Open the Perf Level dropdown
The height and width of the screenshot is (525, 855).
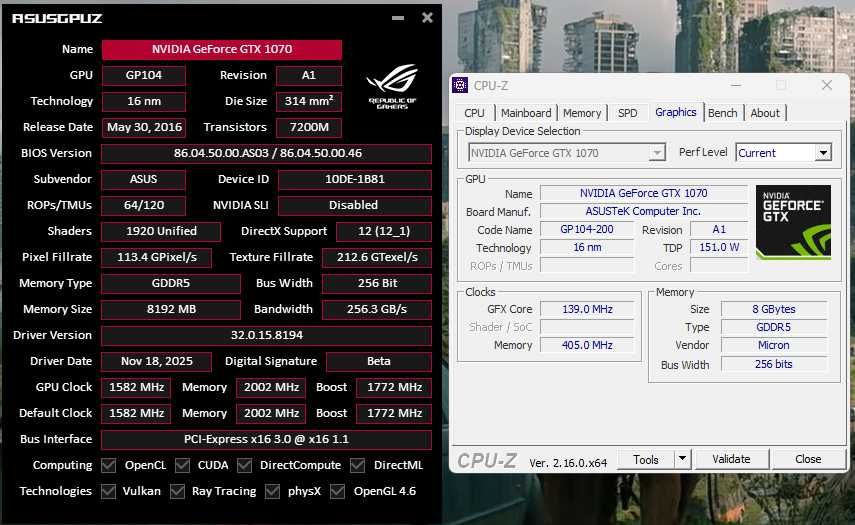pos(823,153)
